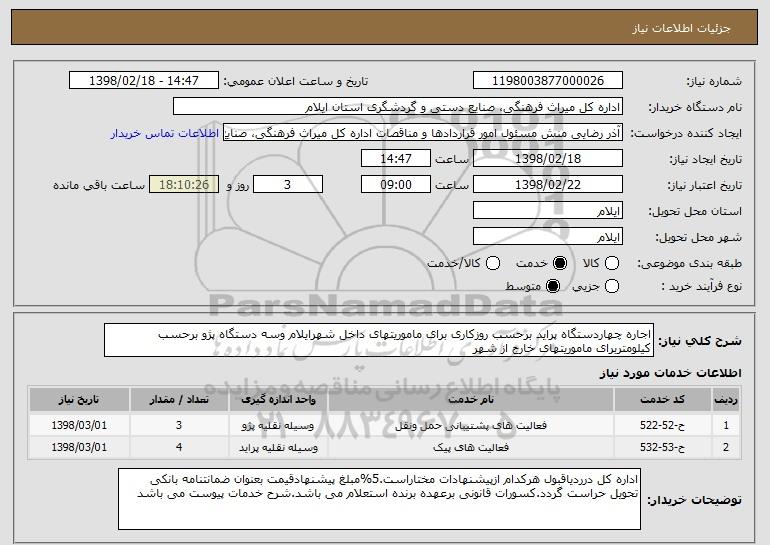Click quantity 4 in row 2
Screen dimensions: 770x545
point(179,447)
